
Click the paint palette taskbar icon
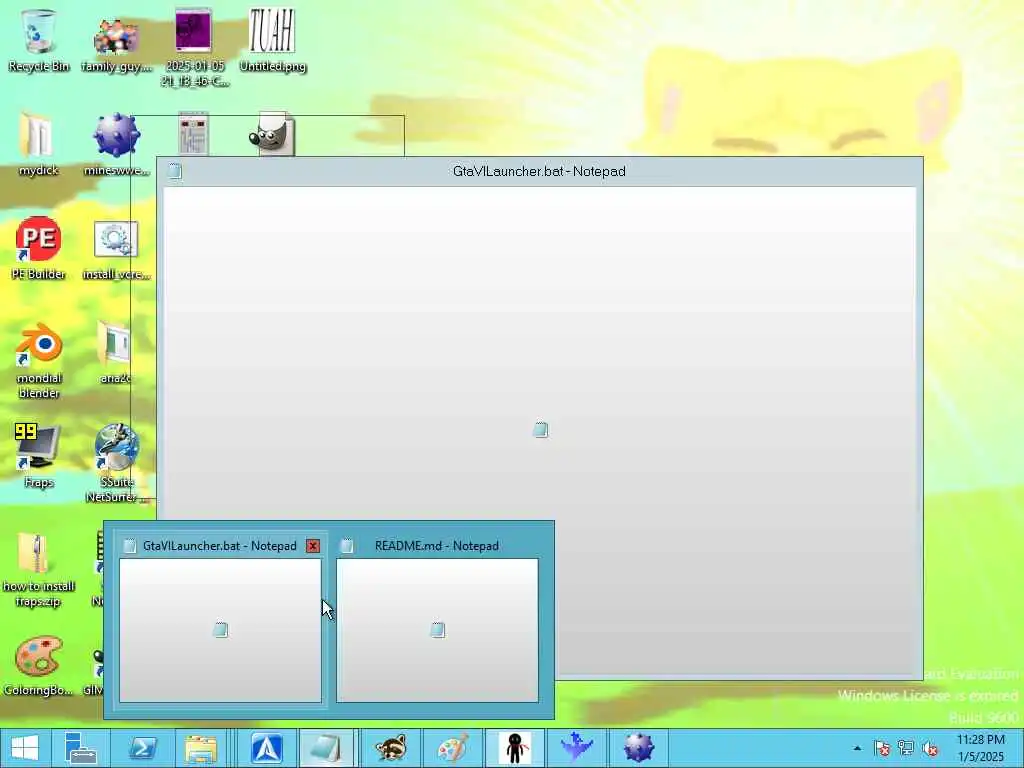453,748
